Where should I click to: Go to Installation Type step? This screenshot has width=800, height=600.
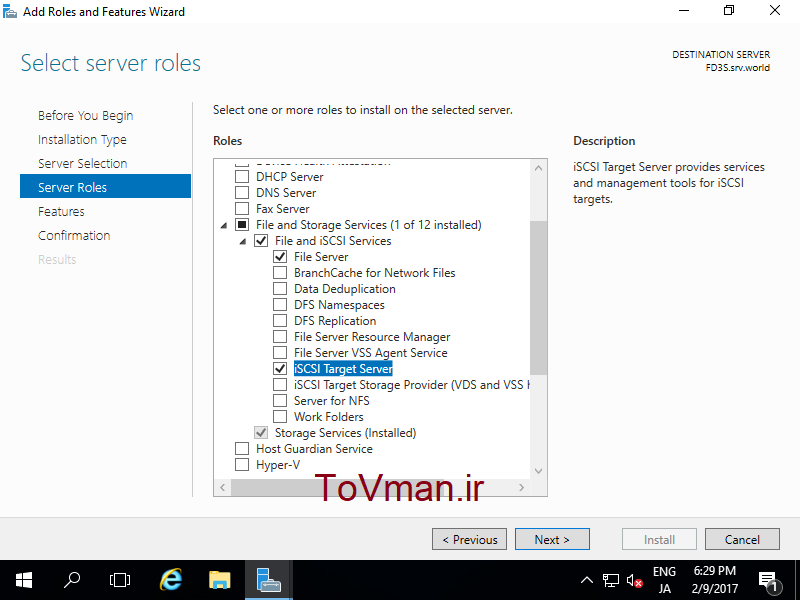[x=82, y=139]
